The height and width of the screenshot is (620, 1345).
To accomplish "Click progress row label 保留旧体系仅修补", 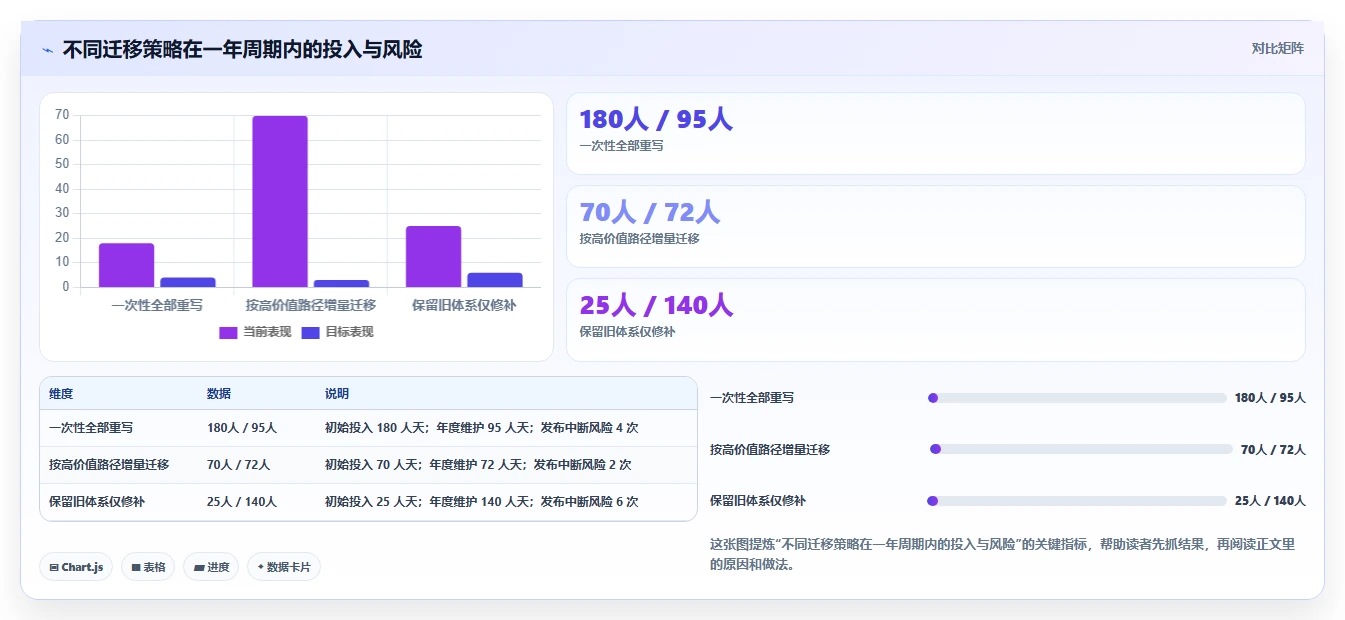I will tap(758, 501).
